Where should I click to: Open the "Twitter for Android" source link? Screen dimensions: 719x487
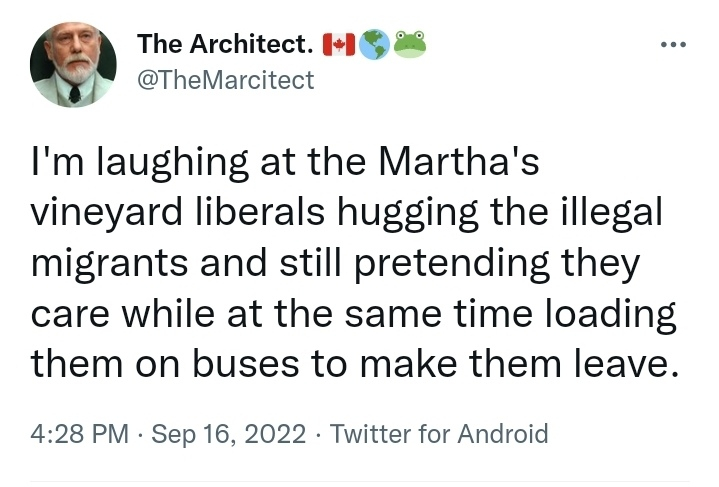(x=439, y=434)
